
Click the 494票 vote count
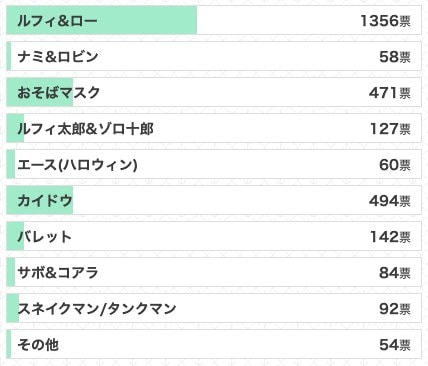[x=390, y=201]
